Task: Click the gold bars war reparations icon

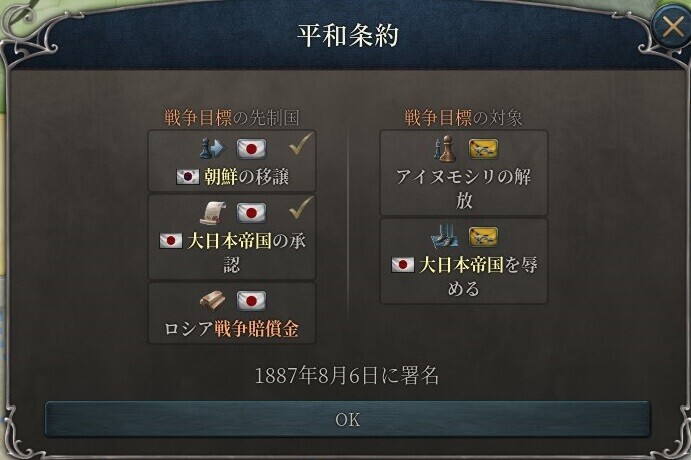Action: 212,300
